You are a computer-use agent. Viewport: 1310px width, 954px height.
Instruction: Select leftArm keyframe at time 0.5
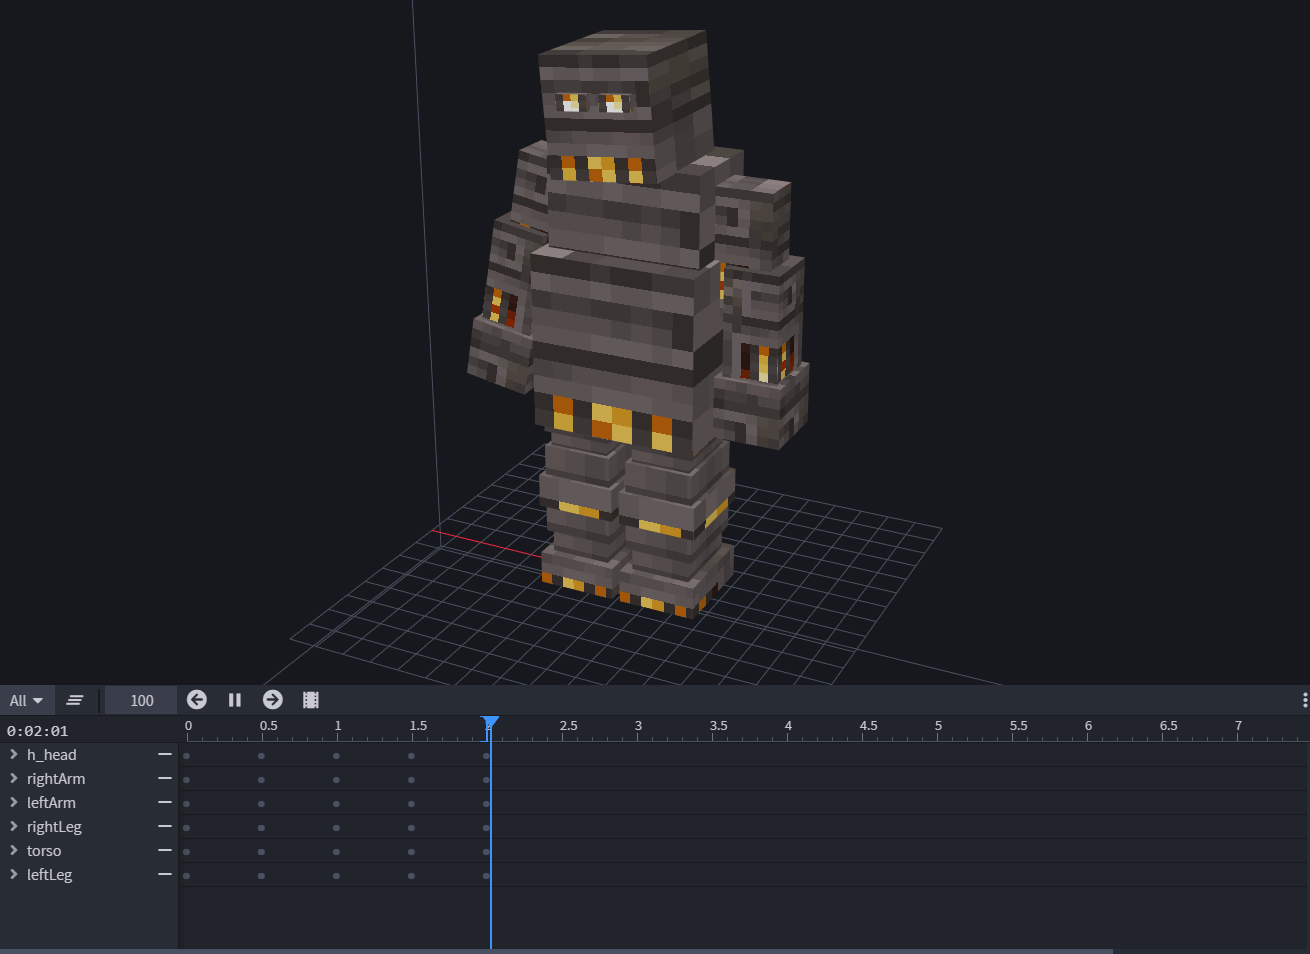[261, 804]
